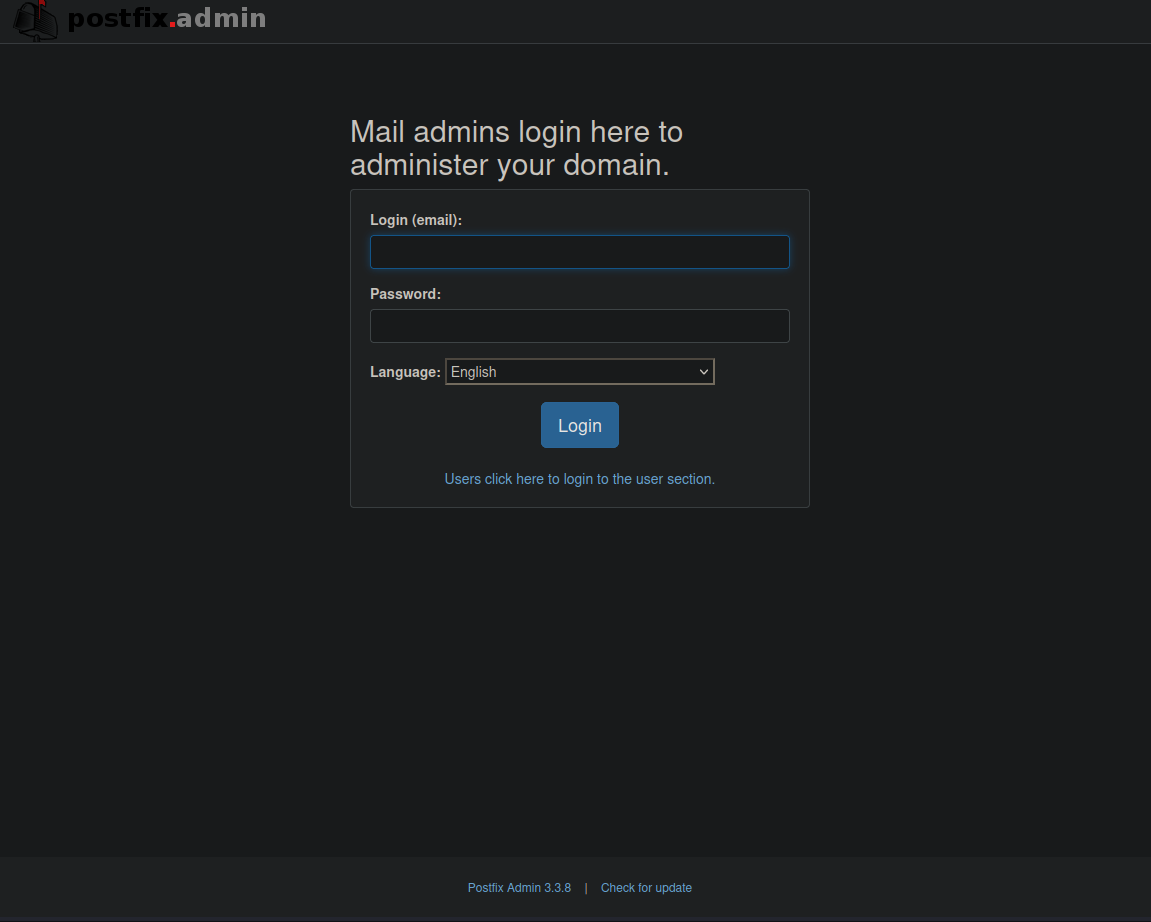Viewport: 1151px width, 922px height.
Task: Click the word "postfix" in the header logo
Action: point(117,19)
